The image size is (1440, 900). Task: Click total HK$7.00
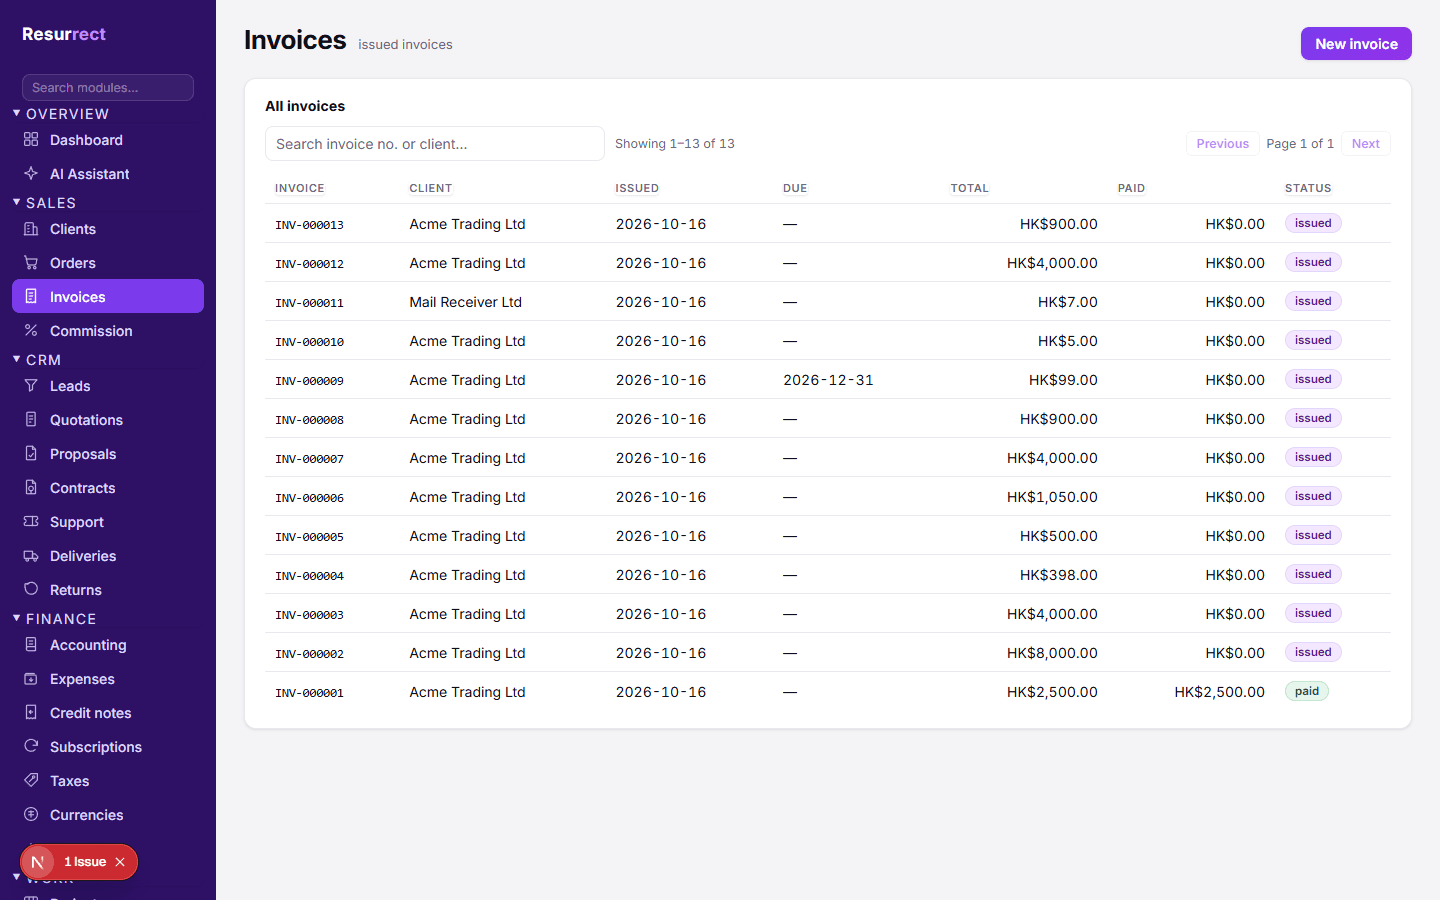click(1068, 302)
